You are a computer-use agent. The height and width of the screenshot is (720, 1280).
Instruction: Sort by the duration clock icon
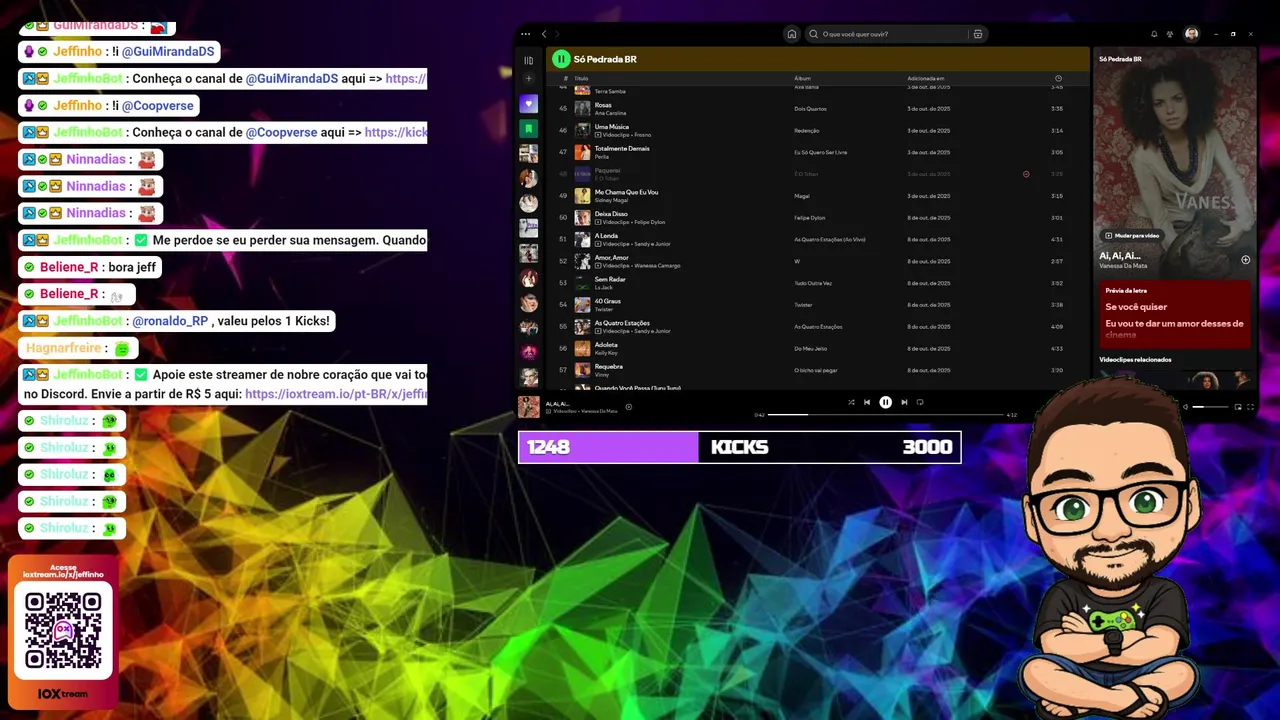pos(1058,78)
